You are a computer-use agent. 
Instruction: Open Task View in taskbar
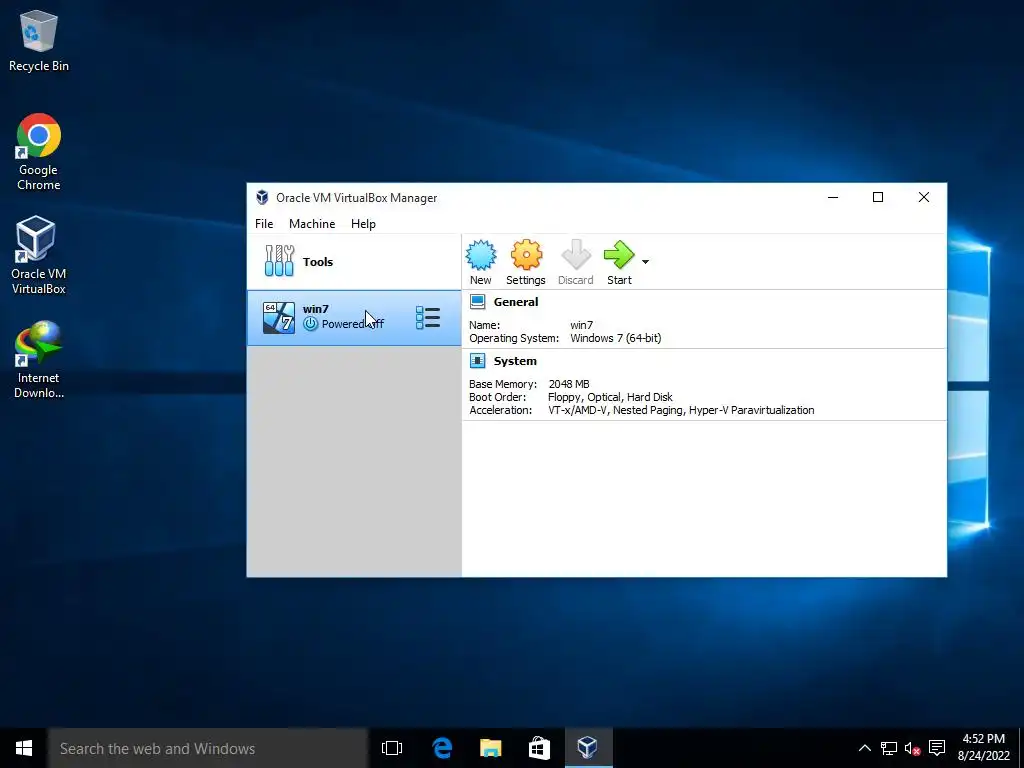tap(392, 748)
